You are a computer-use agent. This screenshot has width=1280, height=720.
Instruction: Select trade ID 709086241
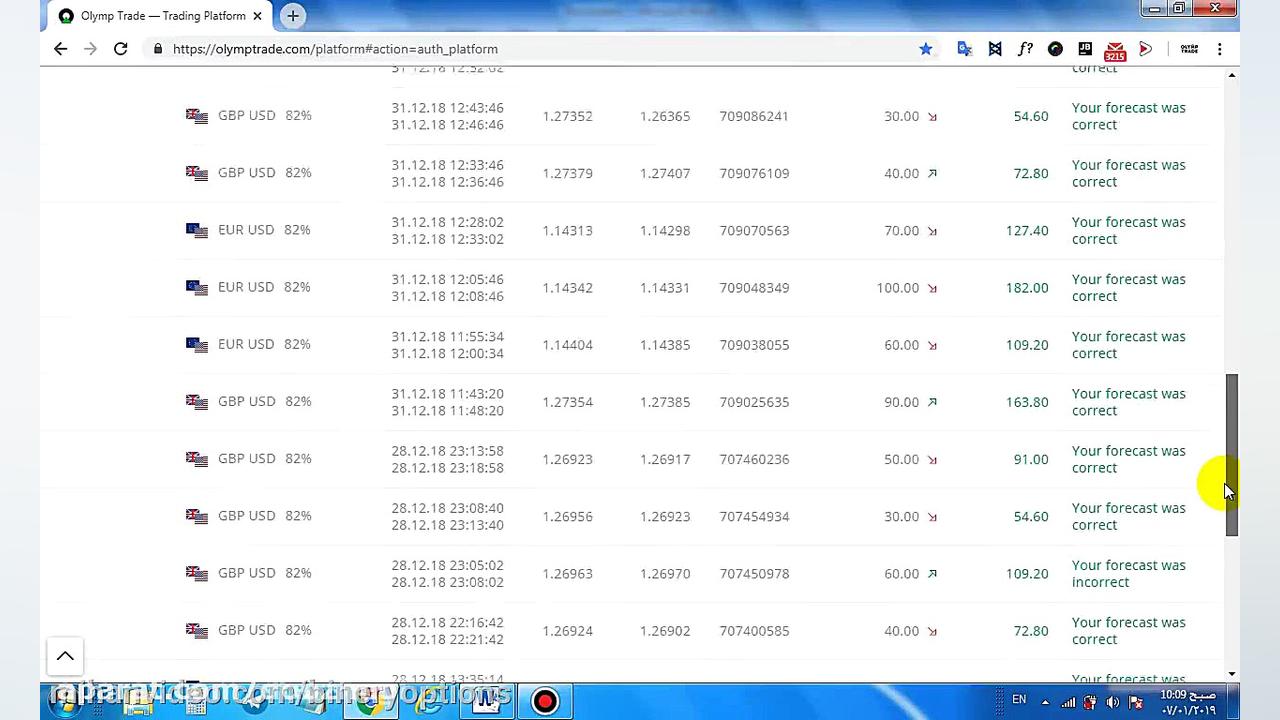click(x=754, y=116)
